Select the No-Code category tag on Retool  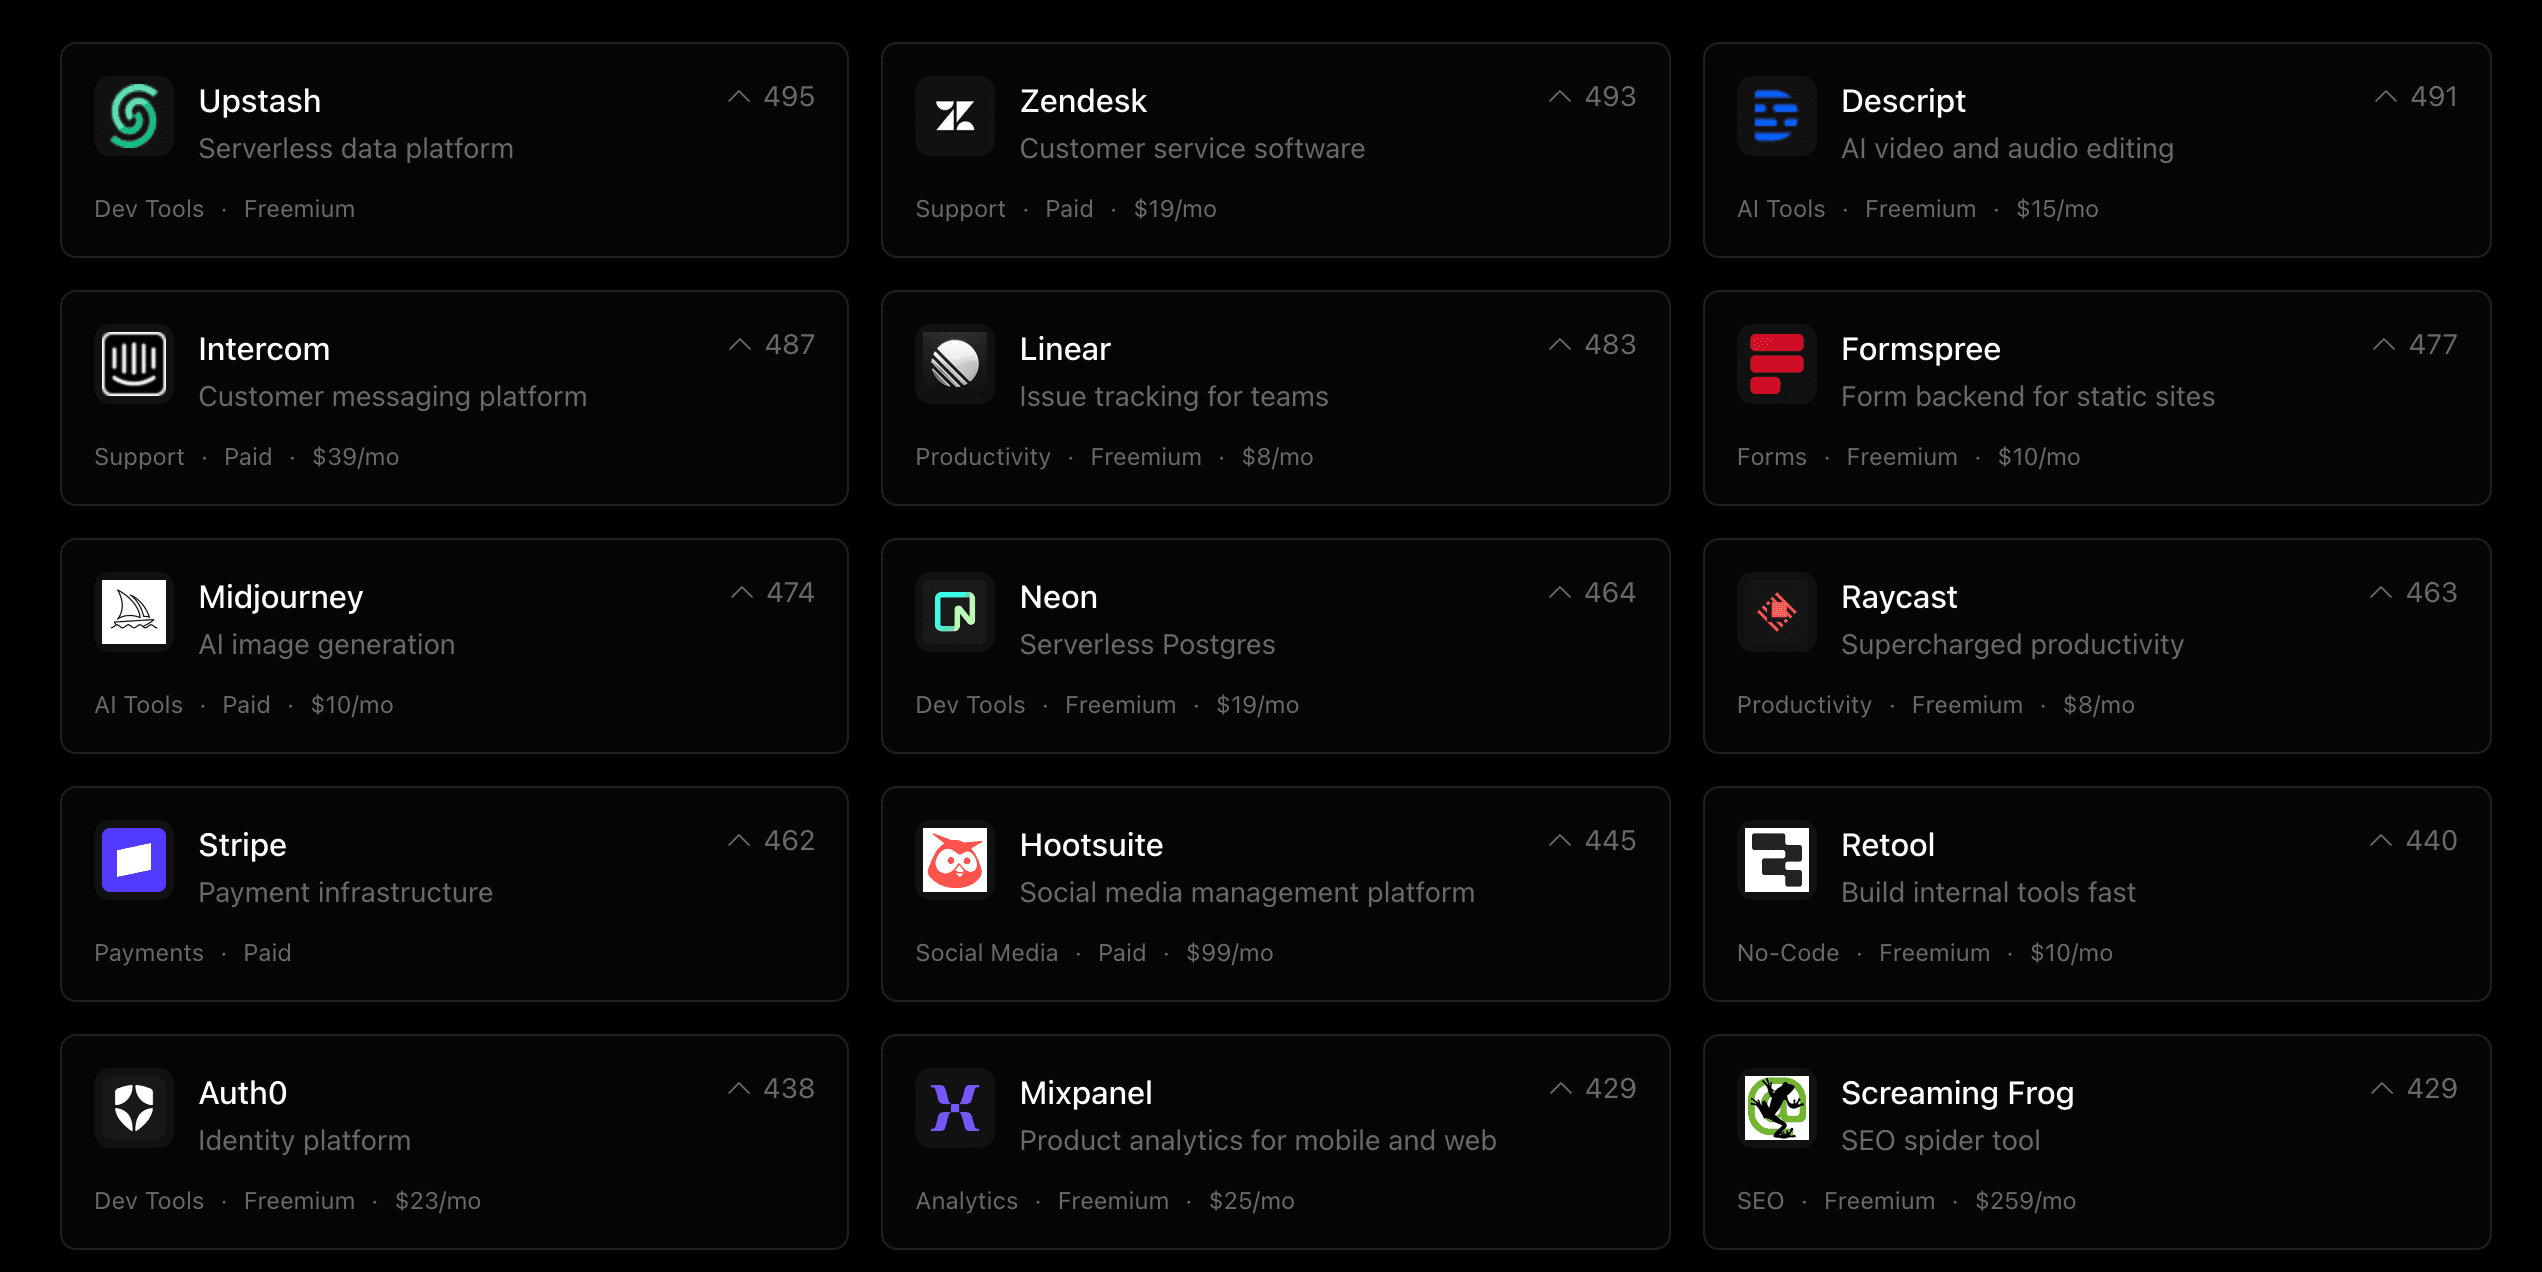click(1787, 953)
